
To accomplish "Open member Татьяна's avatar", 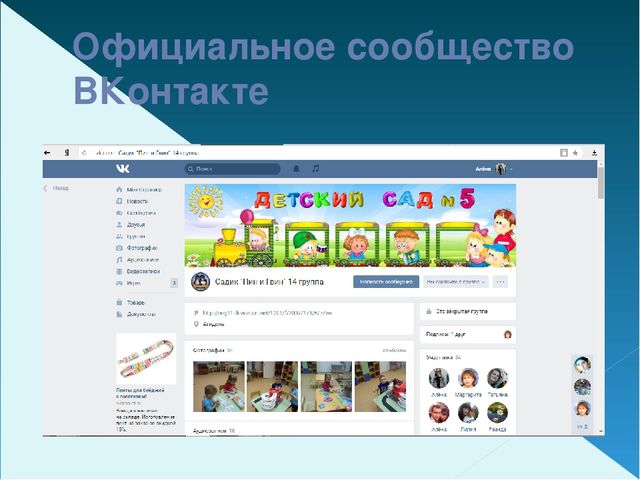I will pyautogui.click(x=497, y=378).
